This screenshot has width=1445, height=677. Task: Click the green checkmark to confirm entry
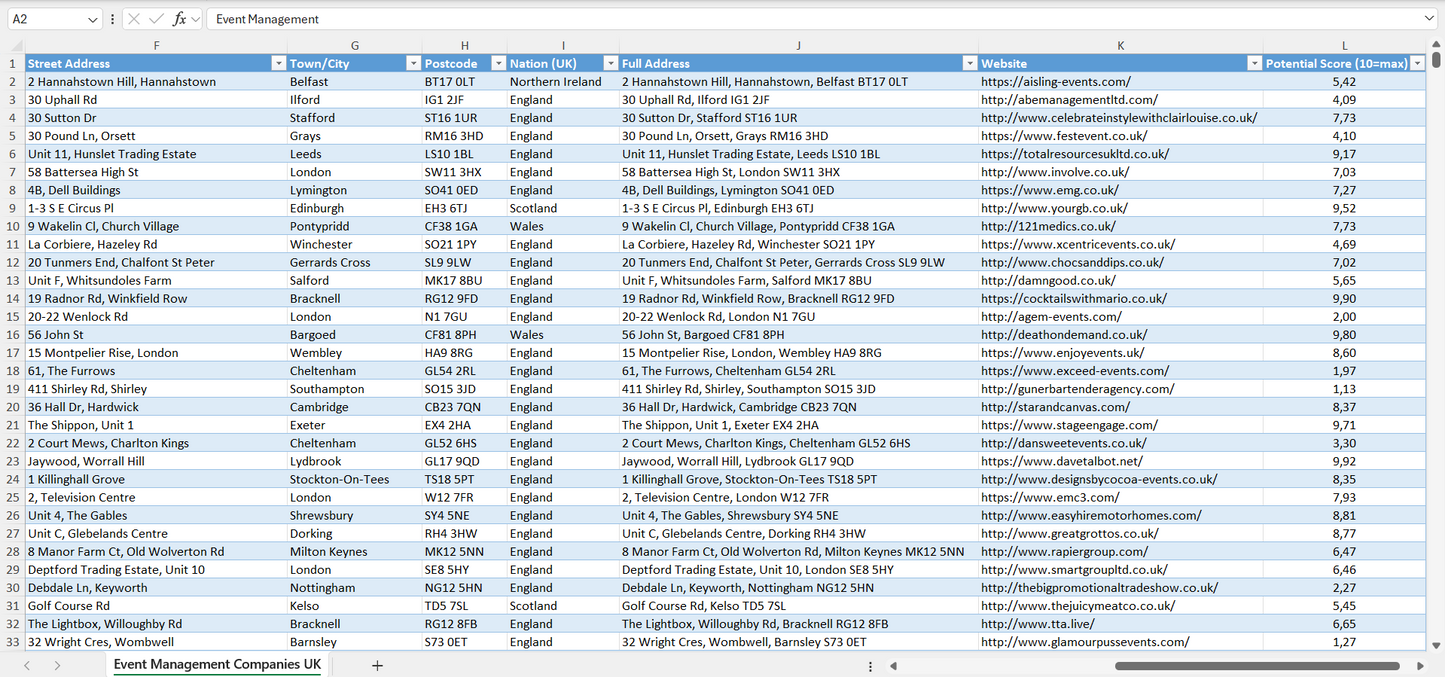click(x=155, y=18)
